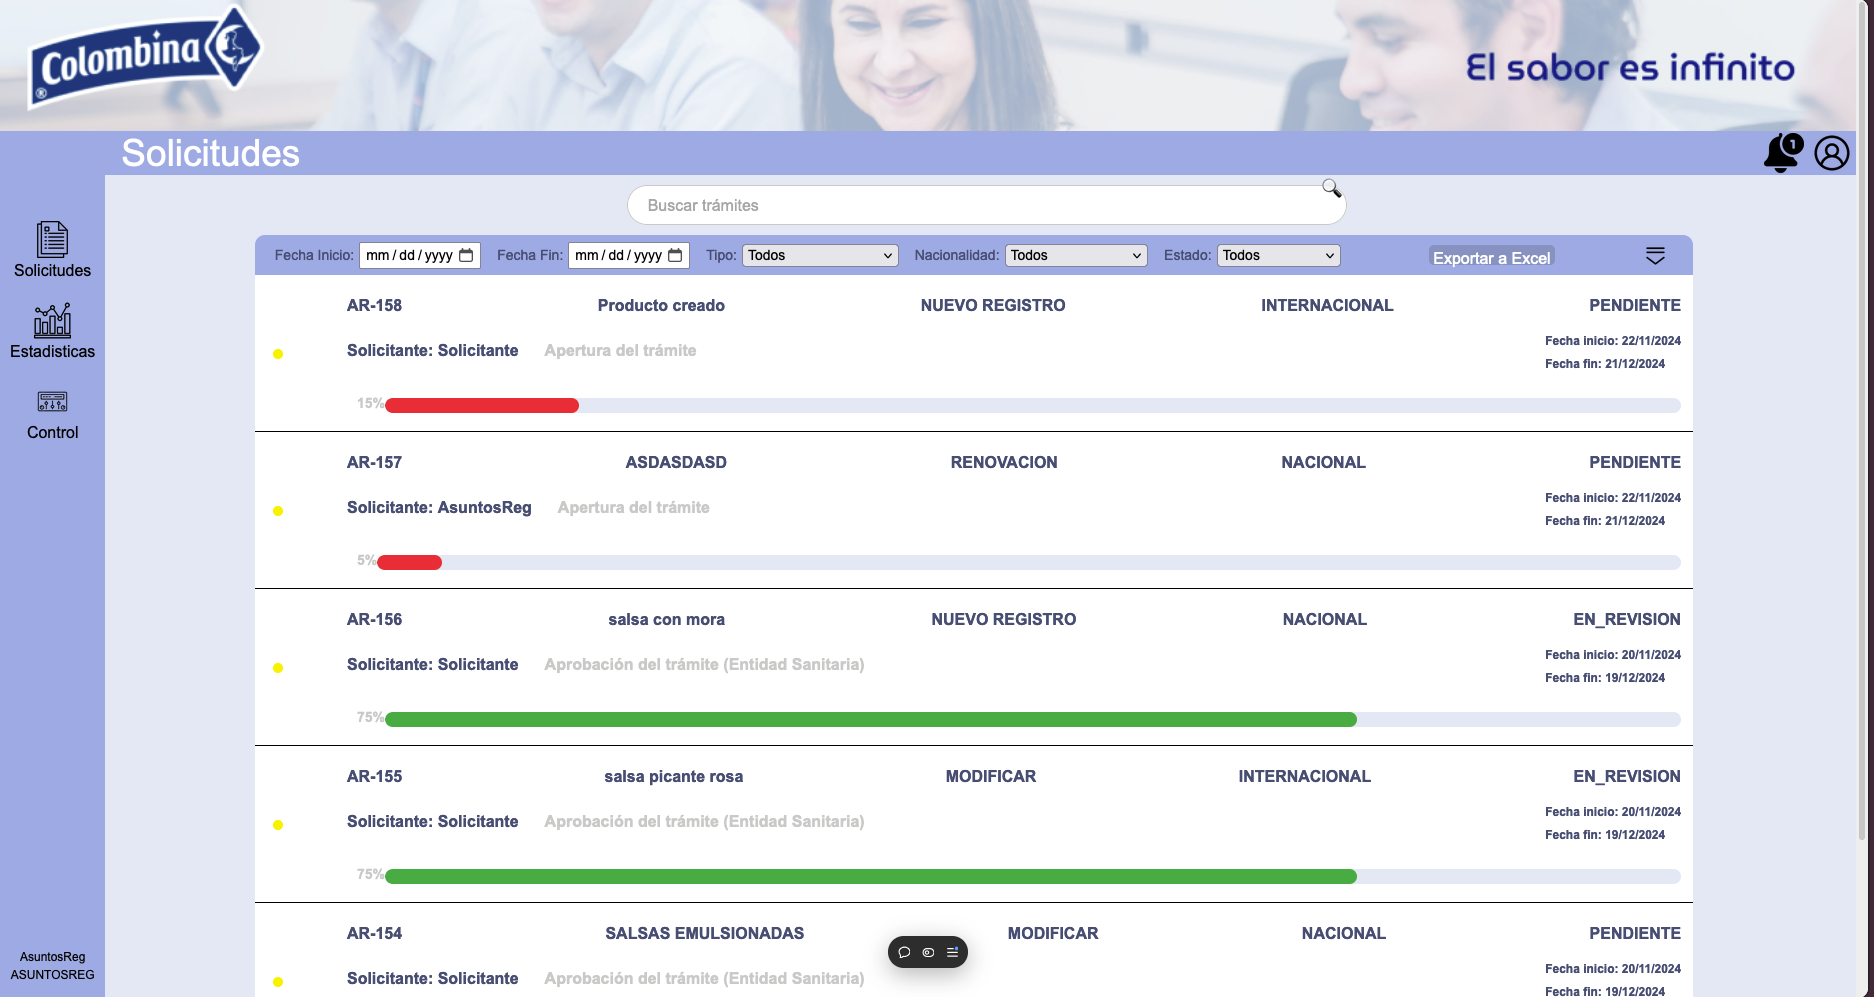Open the Fecha Fin calendar picker
Viewport: 1874px width, 997px height.
[x=675, y=255]
